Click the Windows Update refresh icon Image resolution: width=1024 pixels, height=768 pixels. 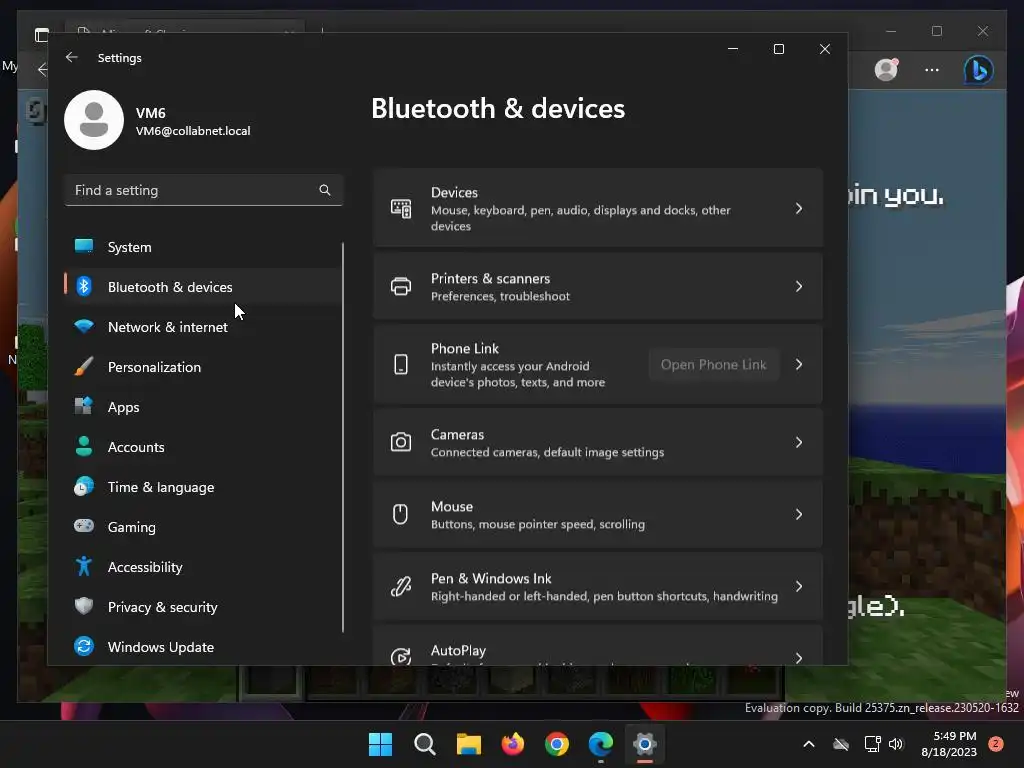tap(84, 646)
